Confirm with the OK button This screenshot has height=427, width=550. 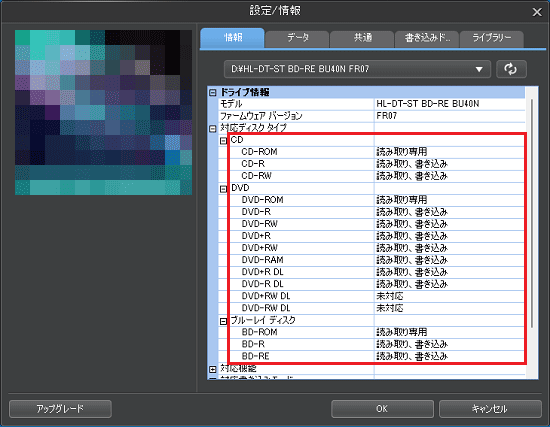click(382, 409)
